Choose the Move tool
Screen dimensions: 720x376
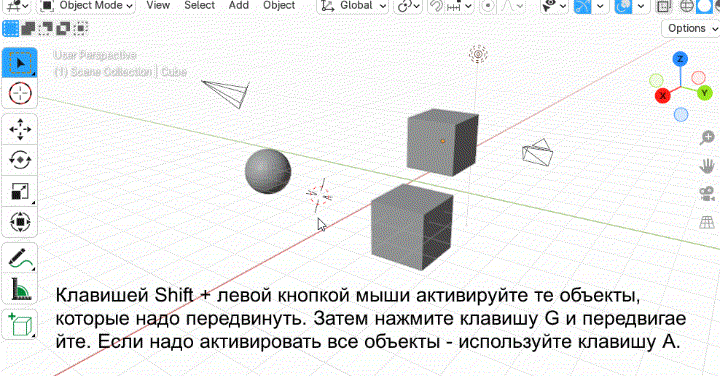coord(20,129)
